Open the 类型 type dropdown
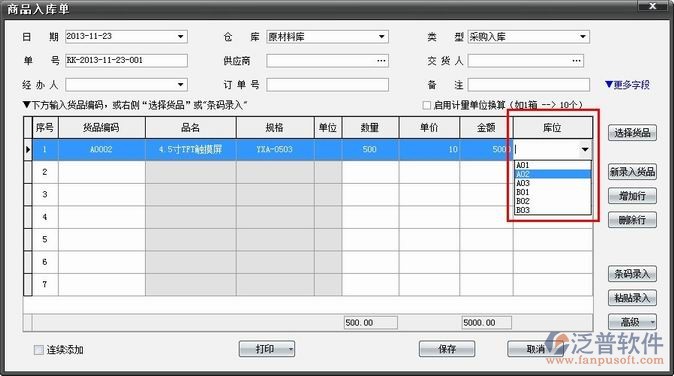The height and width of the screenshot is (376, 674). coord(583,37)
